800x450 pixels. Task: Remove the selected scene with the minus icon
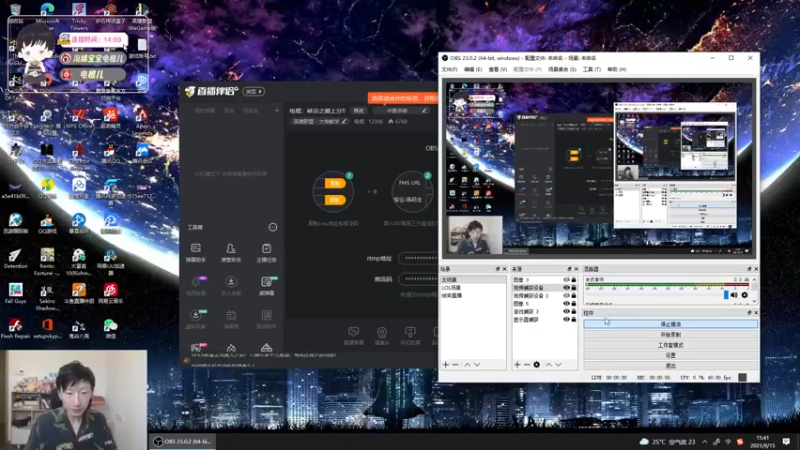click(455, 365)
